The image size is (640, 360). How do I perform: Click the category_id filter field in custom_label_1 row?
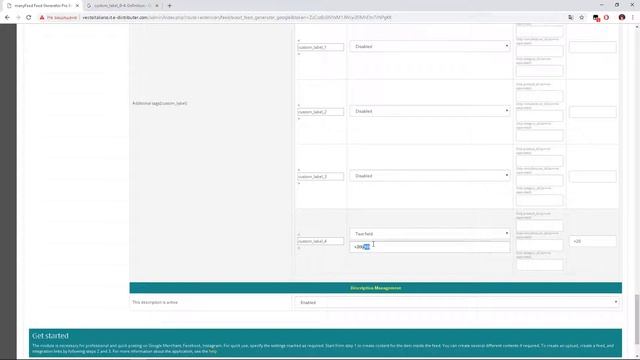[x=540, y=71]
